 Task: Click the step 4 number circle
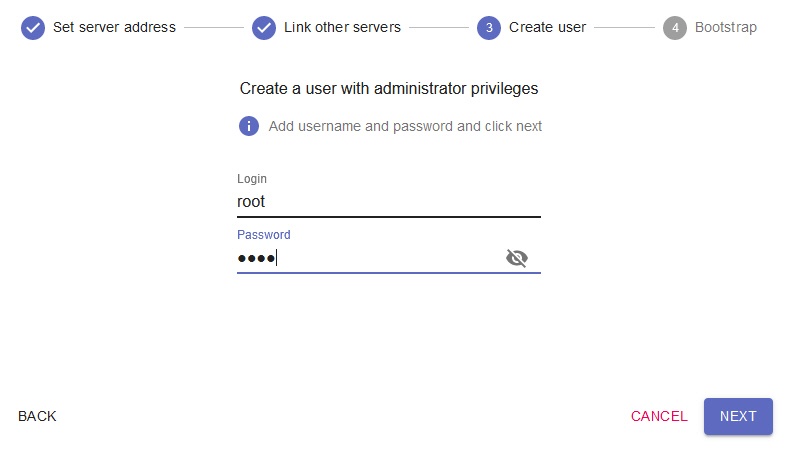(x=675, y=27)
